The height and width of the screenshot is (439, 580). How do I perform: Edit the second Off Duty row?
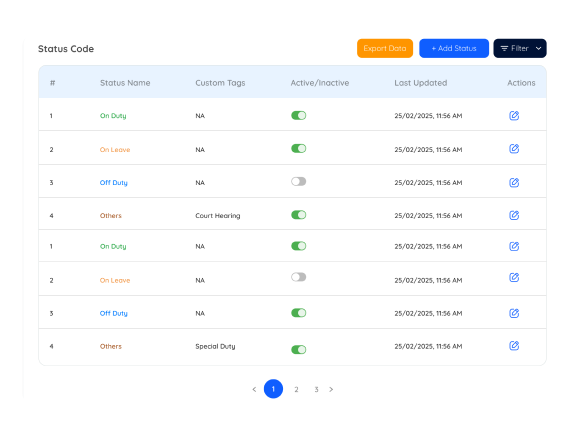pos(514,313)
